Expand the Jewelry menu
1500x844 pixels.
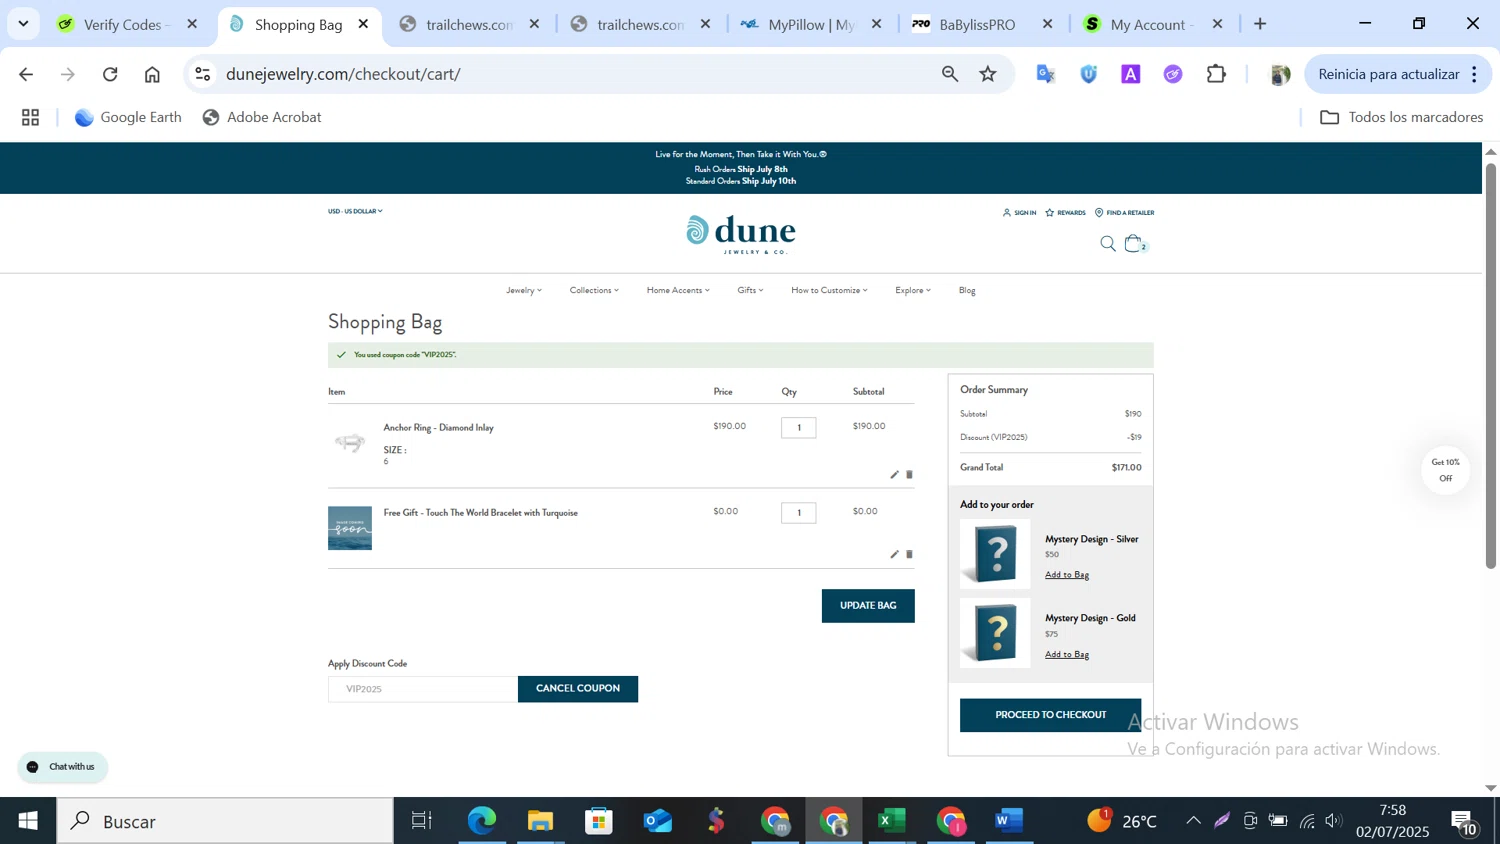click(x=524, y=290)
